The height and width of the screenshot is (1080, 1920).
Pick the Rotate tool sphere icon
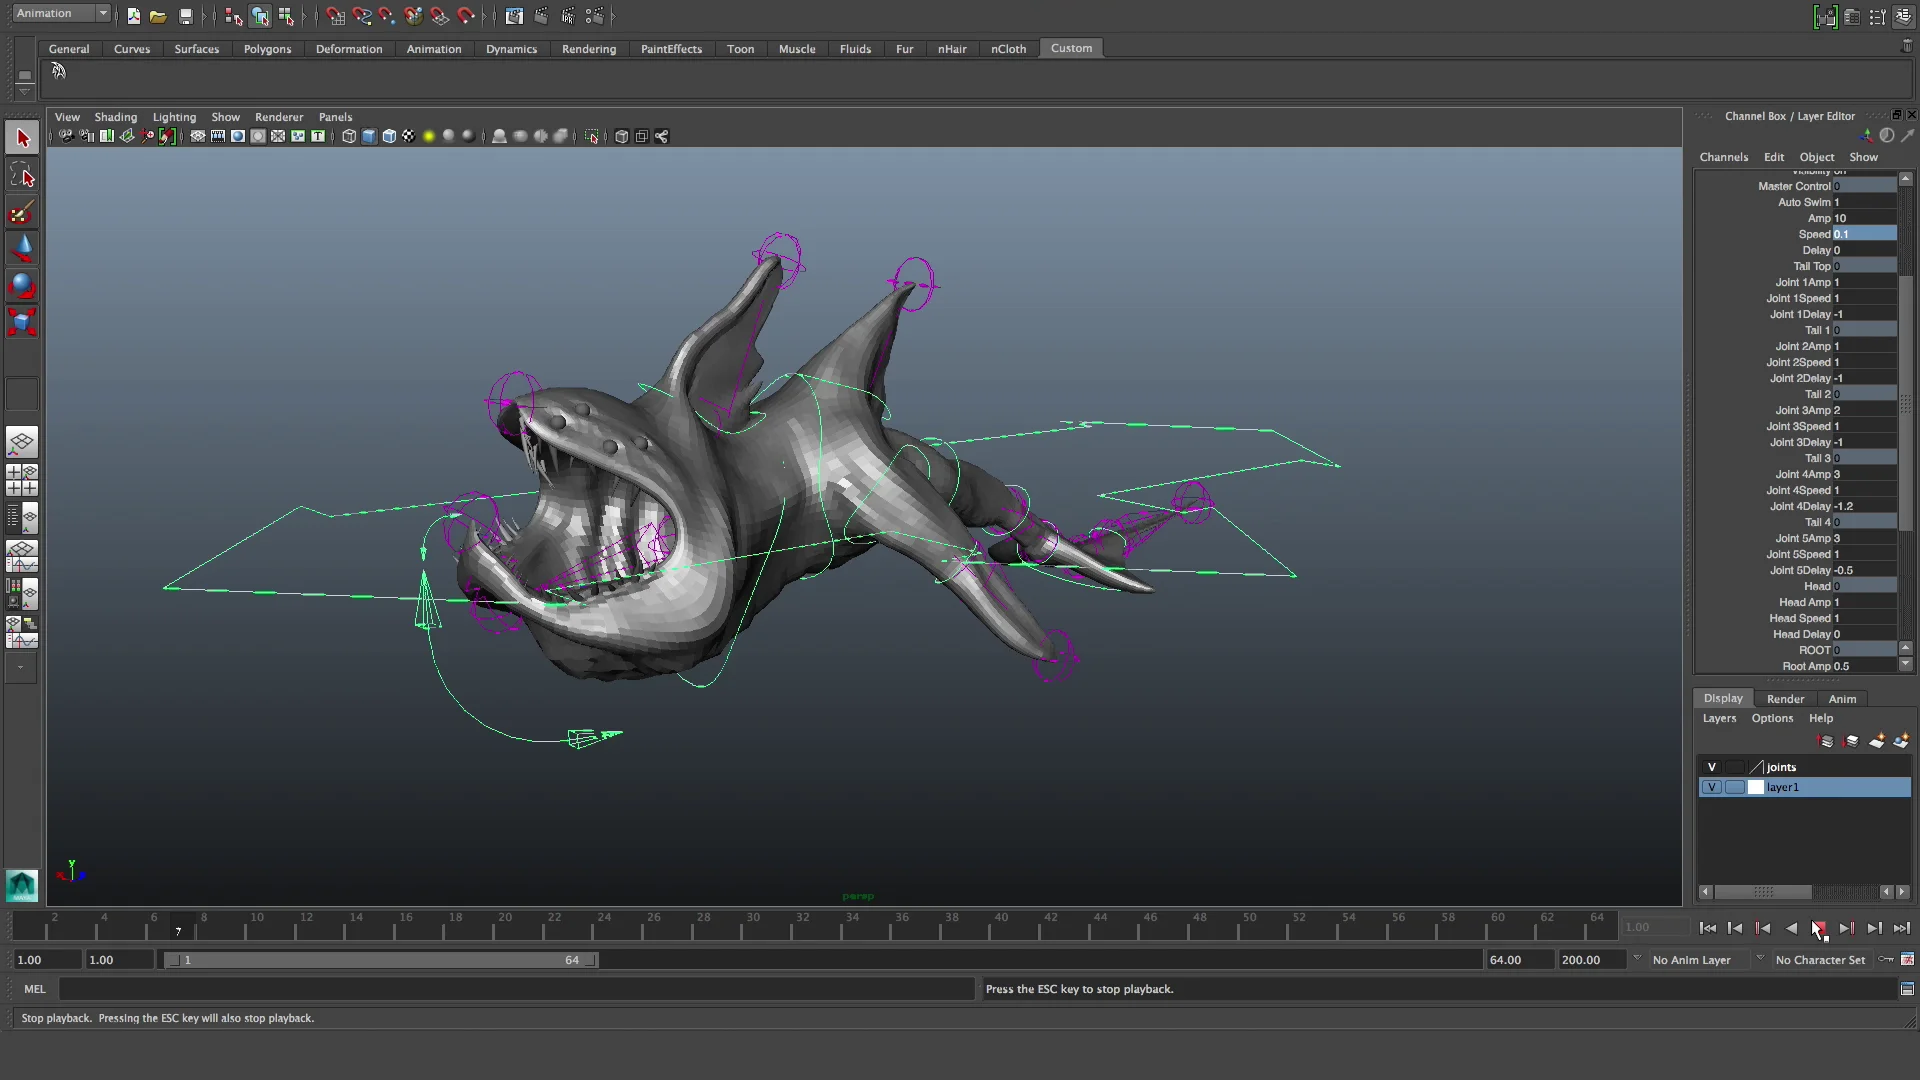coord(22,286)
